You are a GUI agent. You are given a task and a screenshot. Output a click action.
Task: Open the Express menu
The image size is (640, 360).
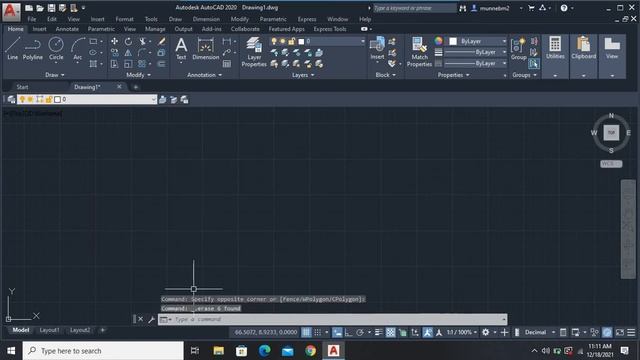[x=307, y=19]
